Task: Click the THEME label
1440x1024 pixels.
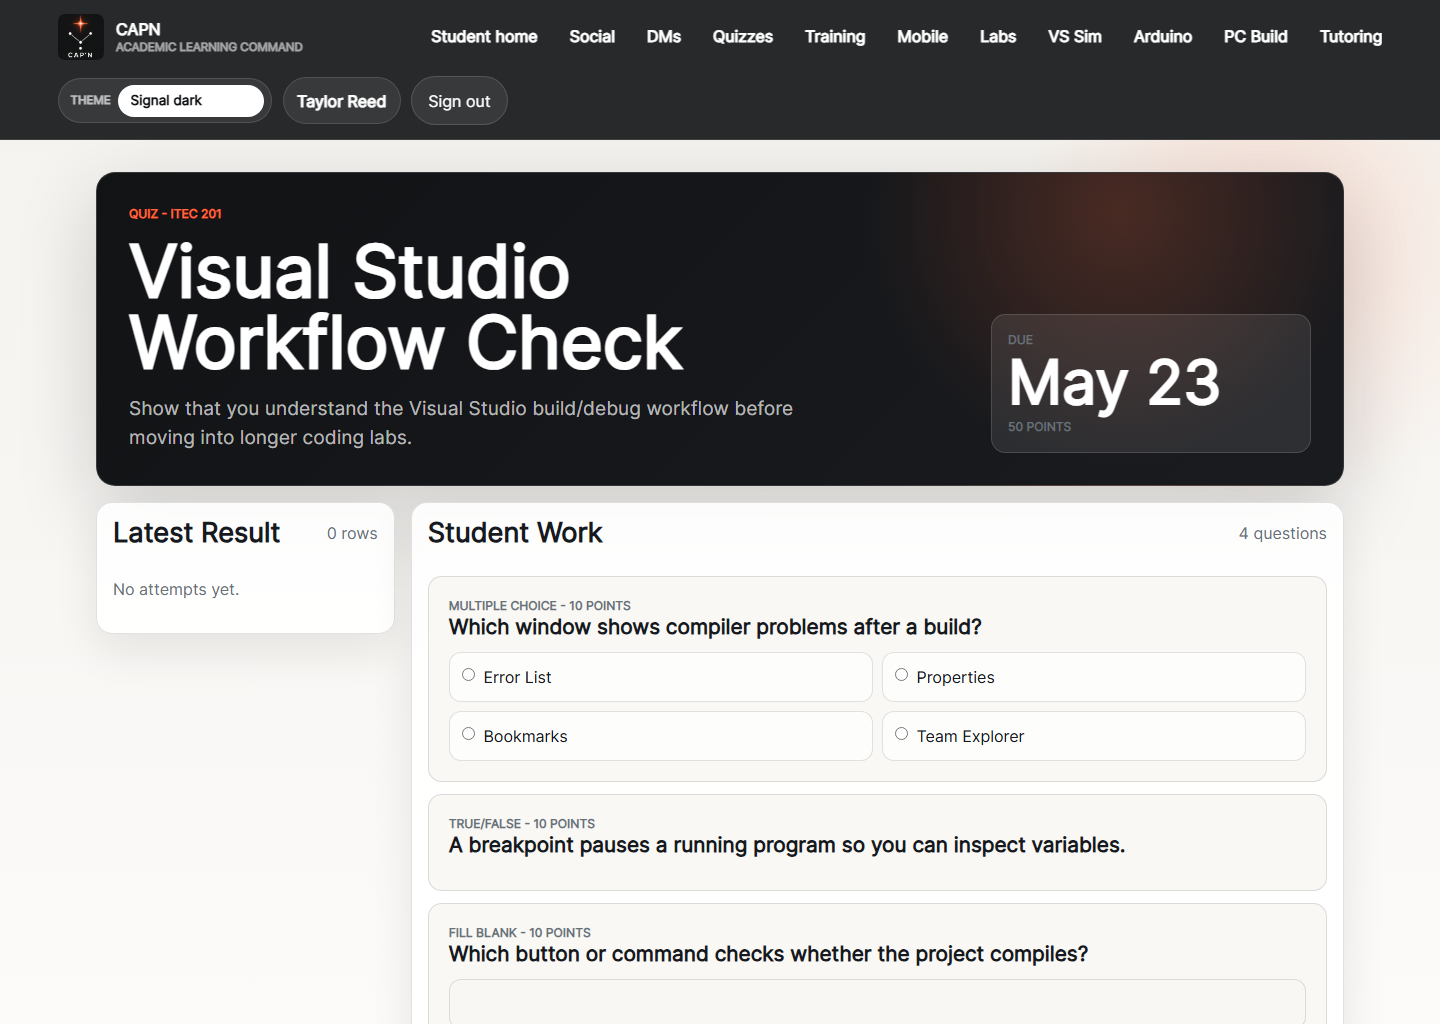Action: click(x=90, y=101)
